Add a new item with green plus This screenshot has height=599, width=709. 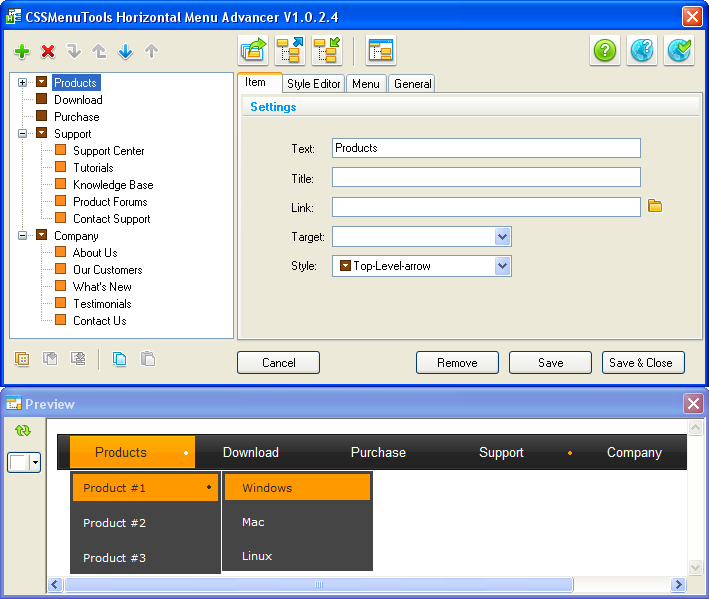22,52
